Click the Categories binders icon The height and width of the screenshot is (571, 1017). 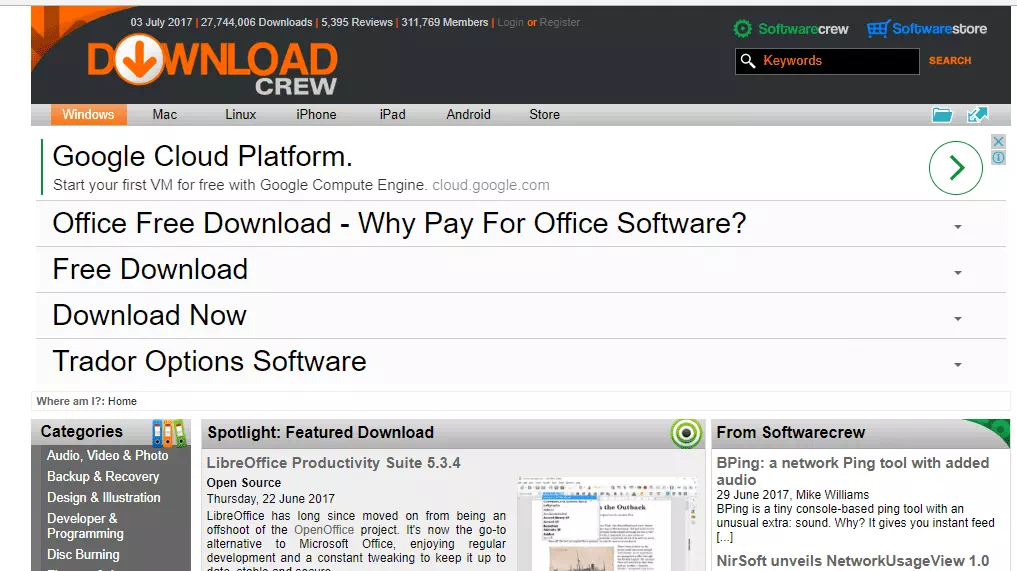[x=169, y=433]
